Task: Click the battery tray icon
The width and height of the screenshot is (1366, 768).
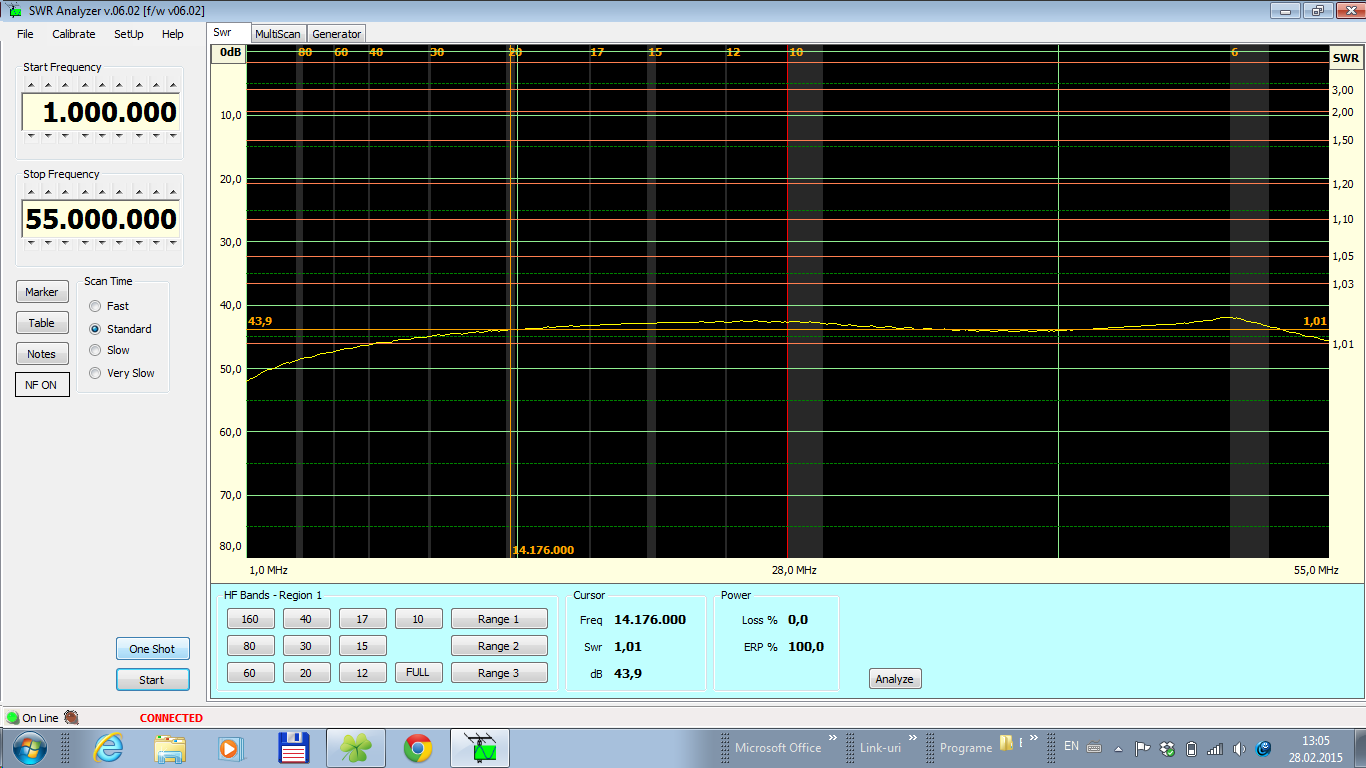Action: point(1191,748)
